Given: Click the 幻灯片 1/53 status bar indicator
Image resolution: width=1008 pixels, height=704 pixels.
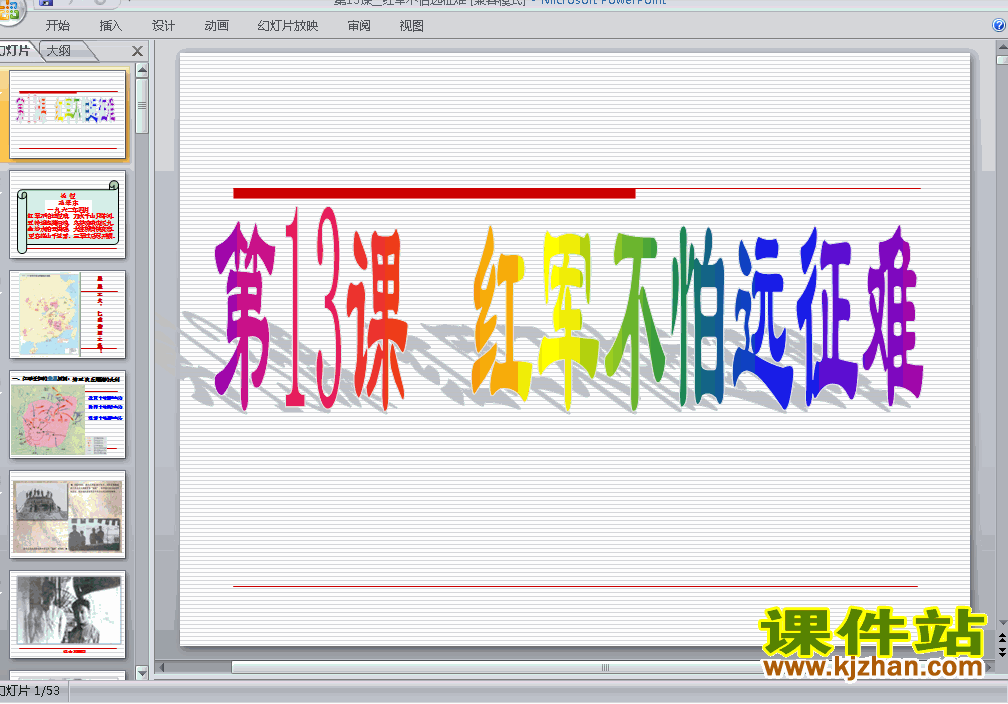Looking at the screenshot, I should 30,690.
